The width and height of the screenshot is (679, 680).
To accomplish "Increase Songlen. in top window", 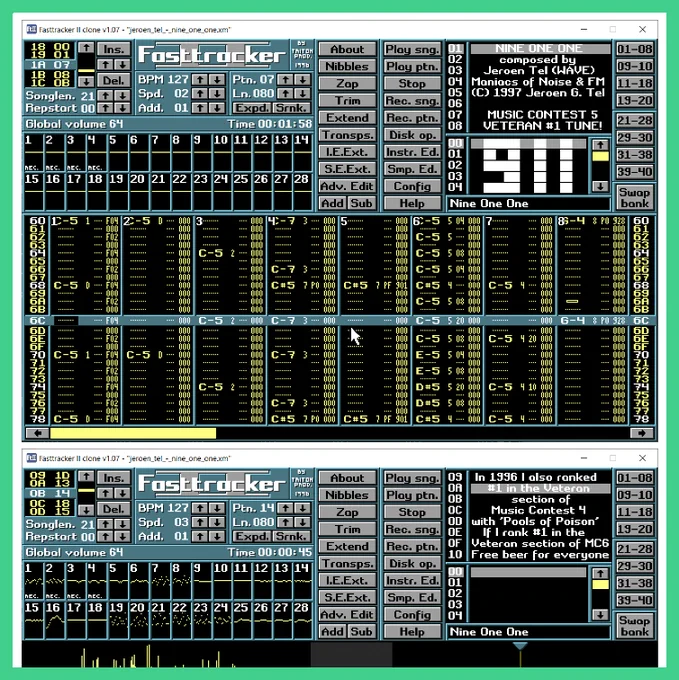I will 106,96.
